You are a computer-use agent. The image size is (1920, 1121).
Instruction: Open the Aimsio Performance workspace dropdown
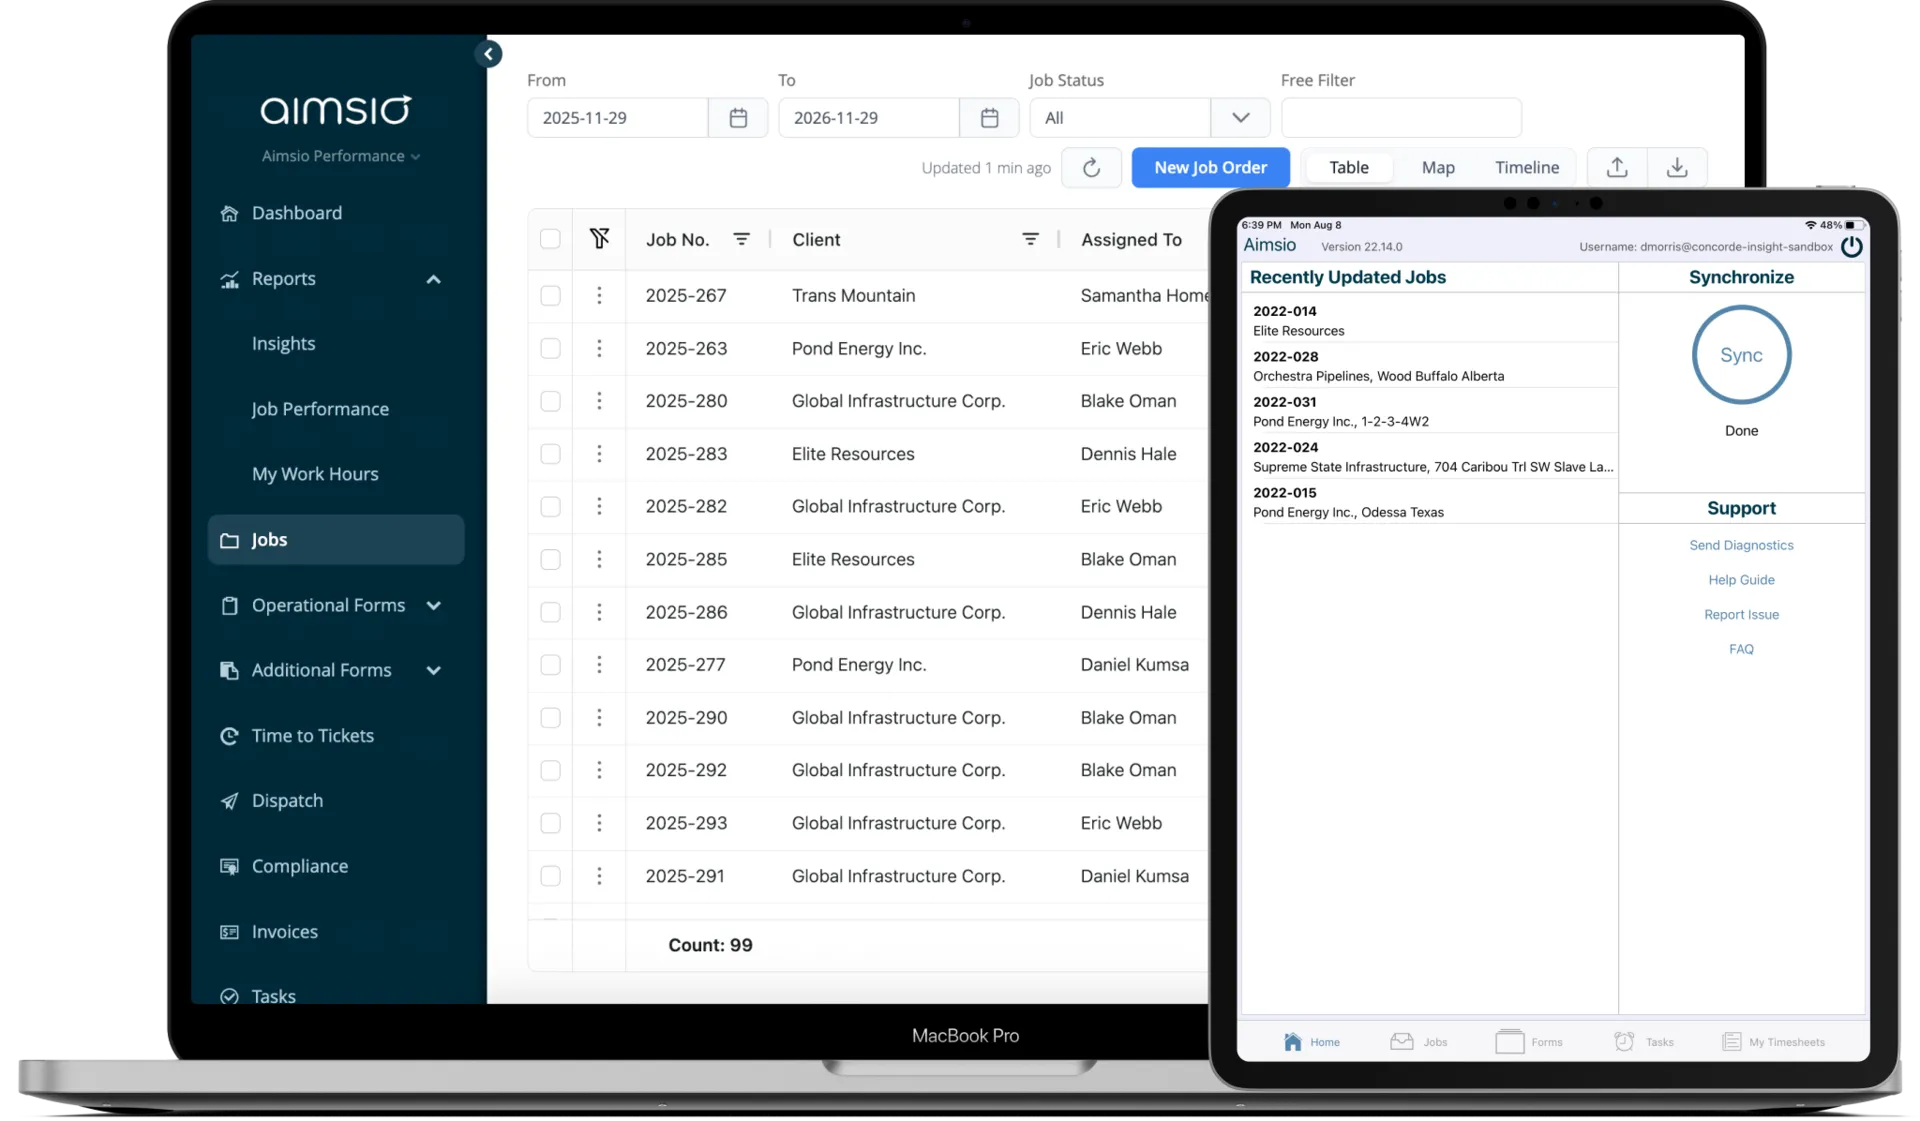[x=340, y=156]
